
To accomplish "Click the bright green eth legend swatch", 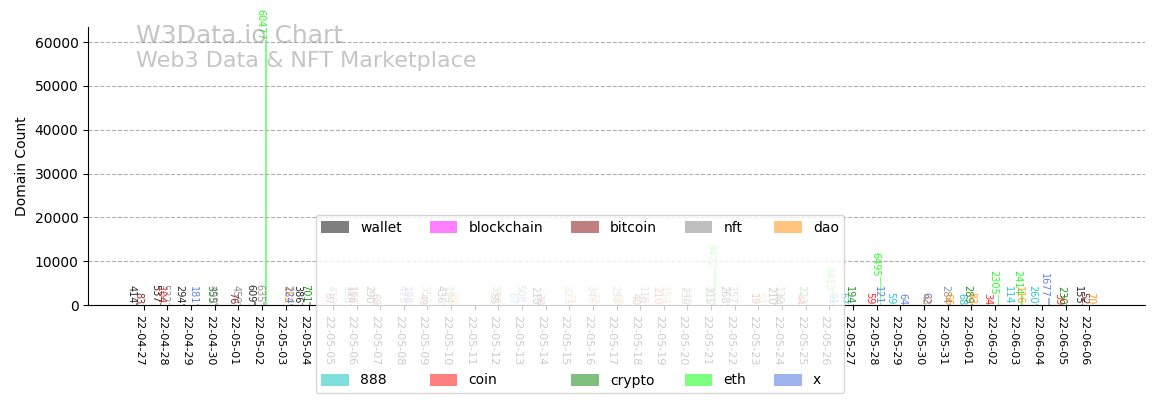I will pyautogui.click(x=699, y=380).
